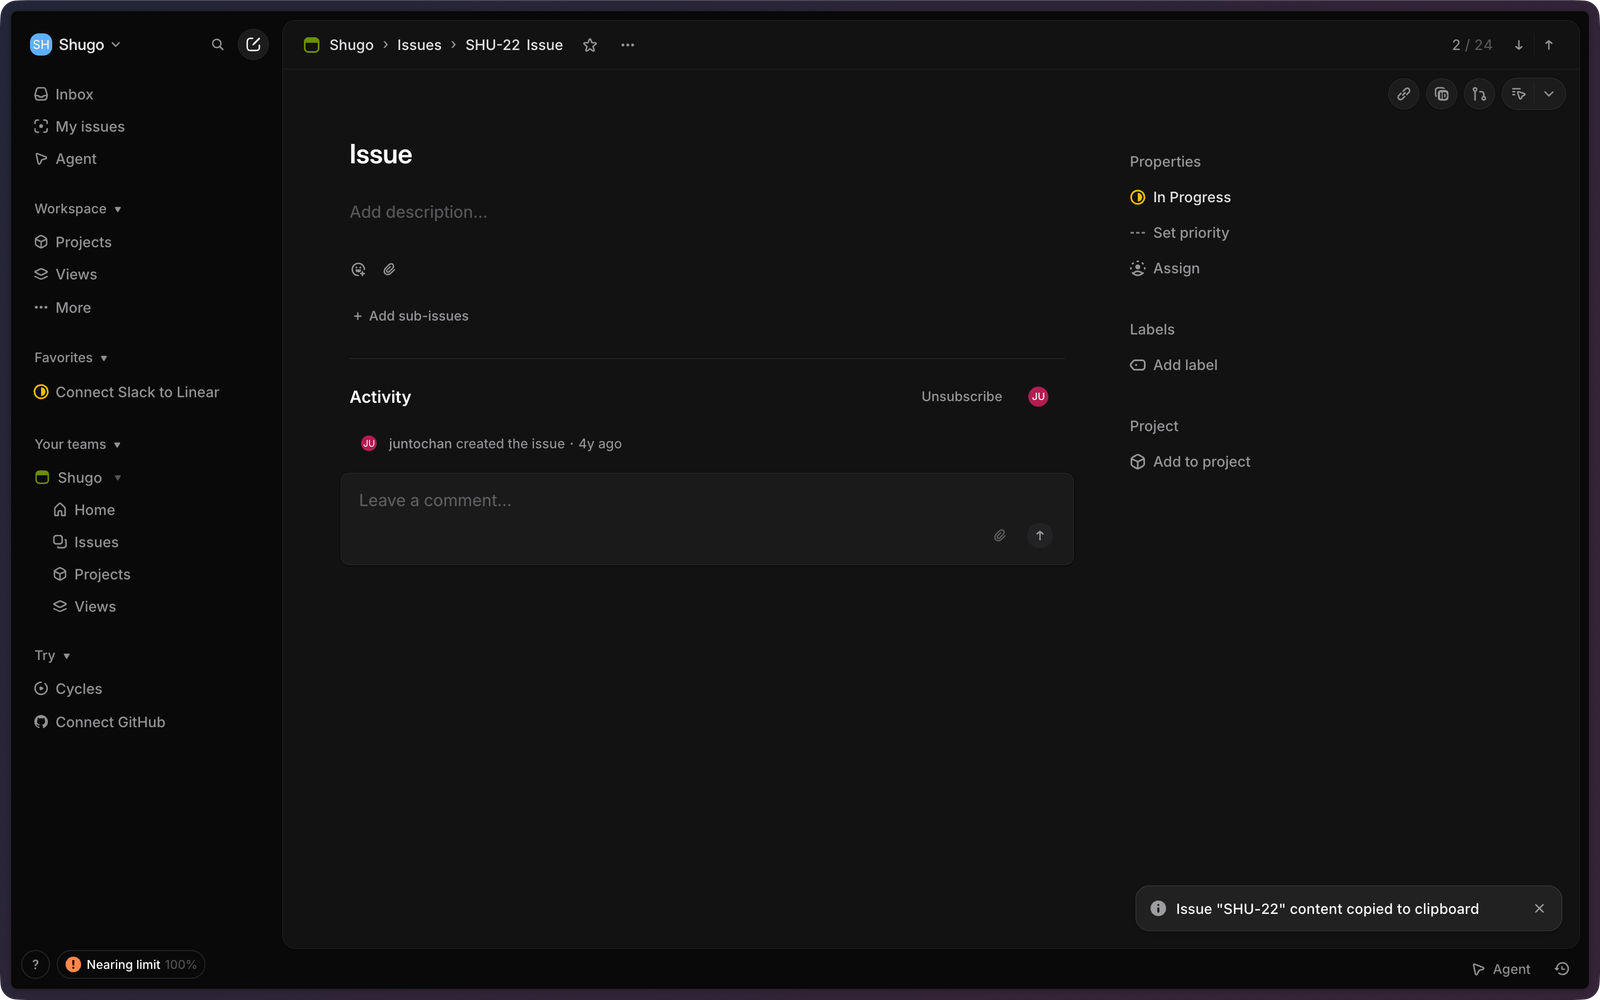This screenshot has height=1000, width=1600.
Task: Open workspace Views
Action: pos(65,274)
